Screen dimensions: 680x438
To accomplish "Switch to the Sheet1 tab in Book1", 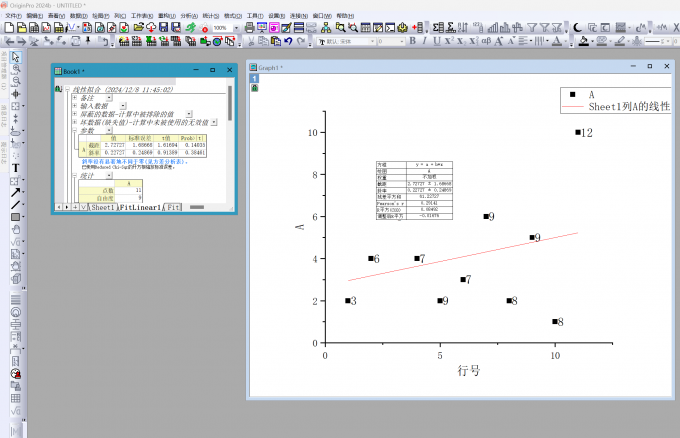I will (x=102, y=207).
